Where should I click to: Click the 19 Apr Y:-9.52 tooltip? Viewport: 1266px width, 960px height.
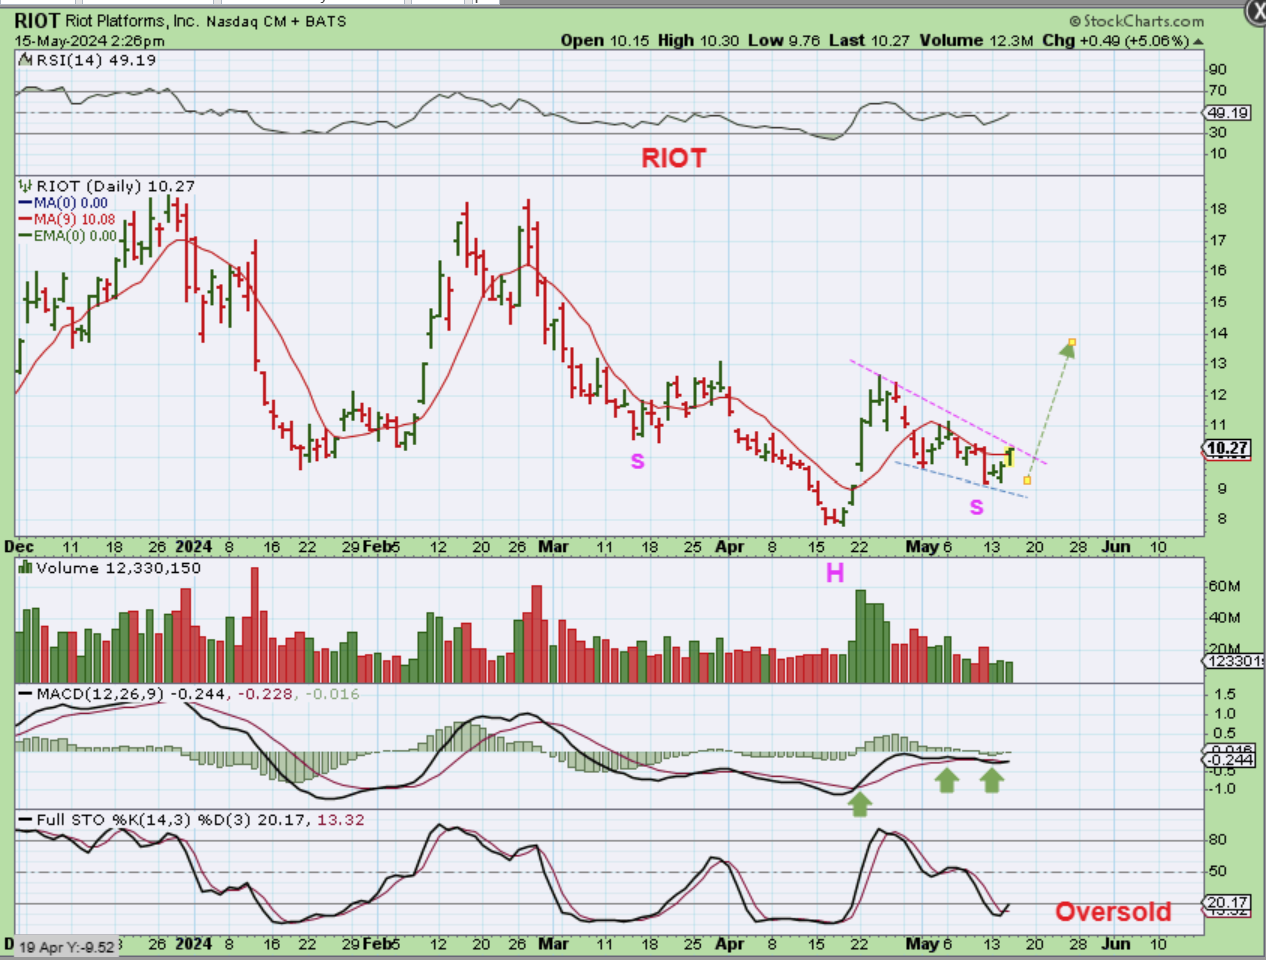coord(67,946)
